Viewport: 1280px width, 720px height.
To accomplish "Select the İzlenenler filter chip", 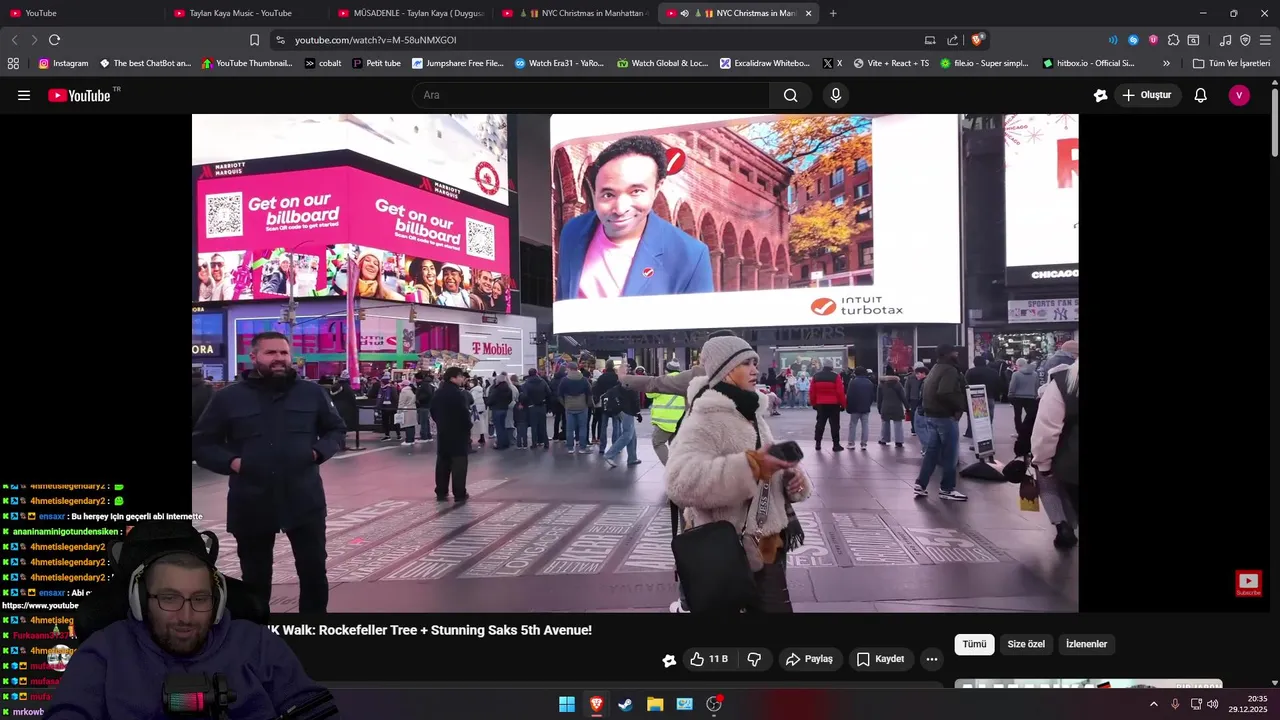I will pos(1086,644).
